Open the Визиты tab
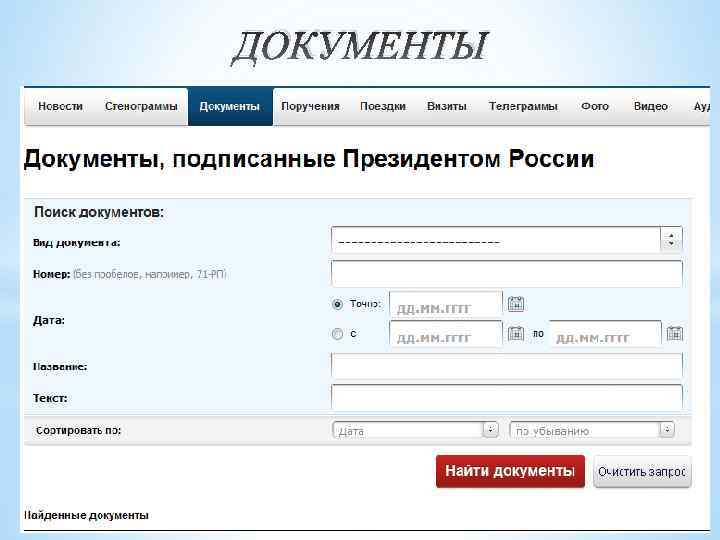The image size is (720, 540). tap(447, 107)
